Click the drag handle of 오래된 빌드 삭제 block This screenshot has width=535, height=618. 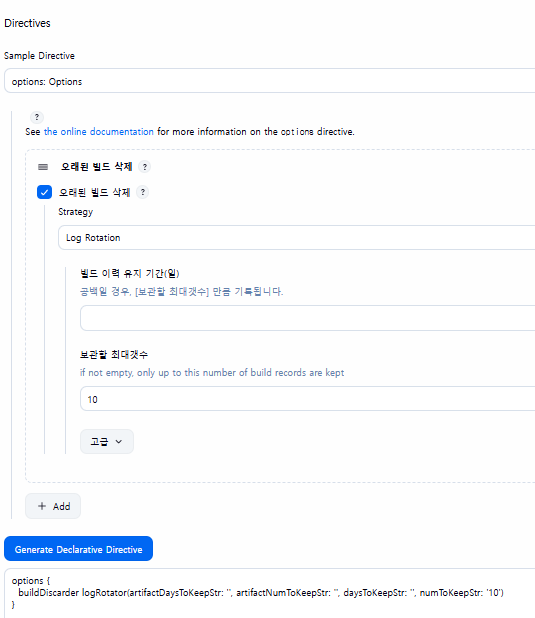coord(43,167)
